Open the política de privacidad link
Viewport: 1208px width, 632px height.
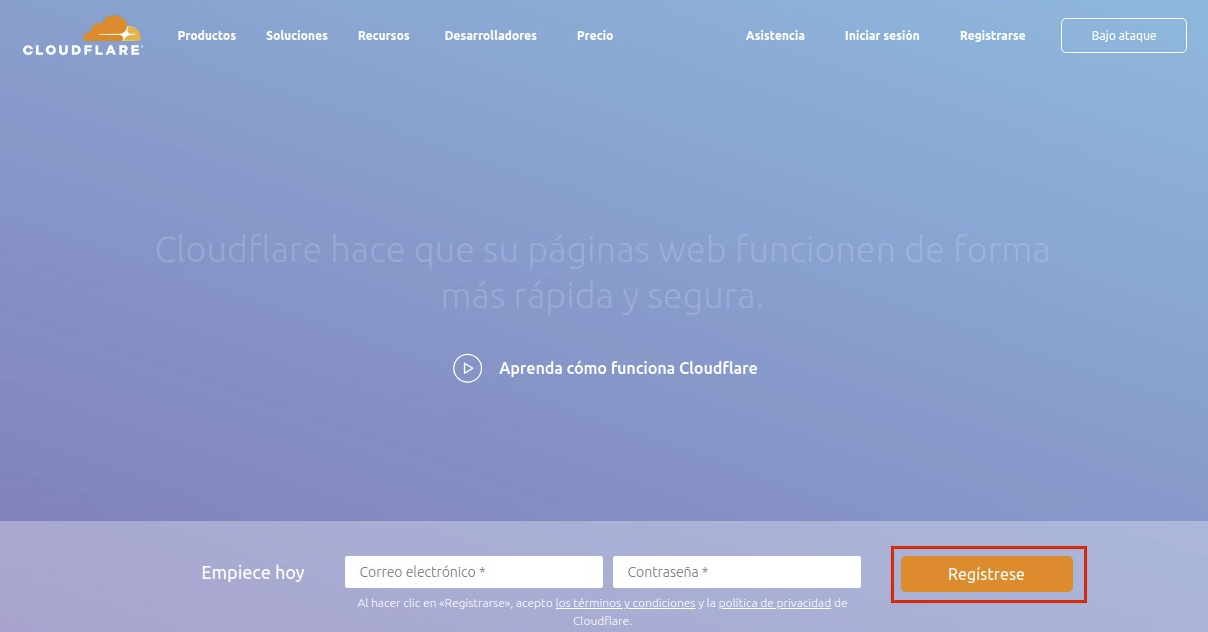pyautogui.click(x=775, y=603)
